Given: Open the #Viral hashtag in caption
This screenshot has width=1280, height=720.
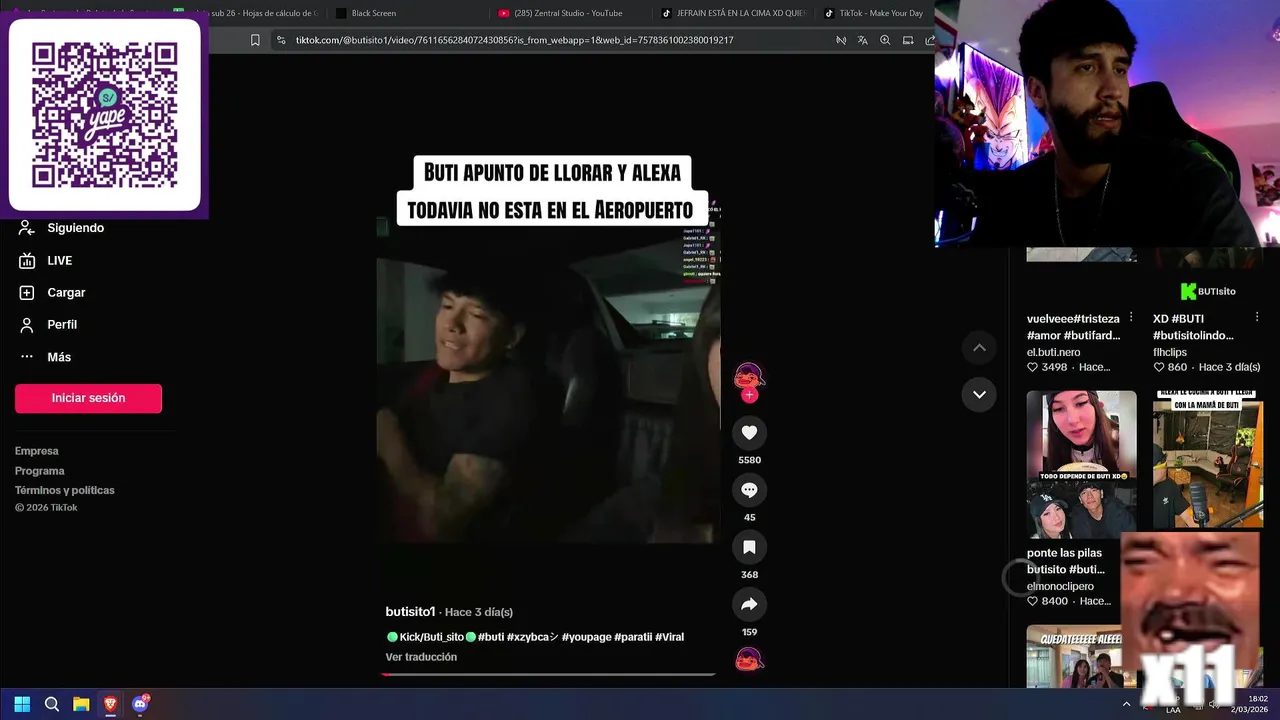Looking at the screenshot, I should [670, 637].
